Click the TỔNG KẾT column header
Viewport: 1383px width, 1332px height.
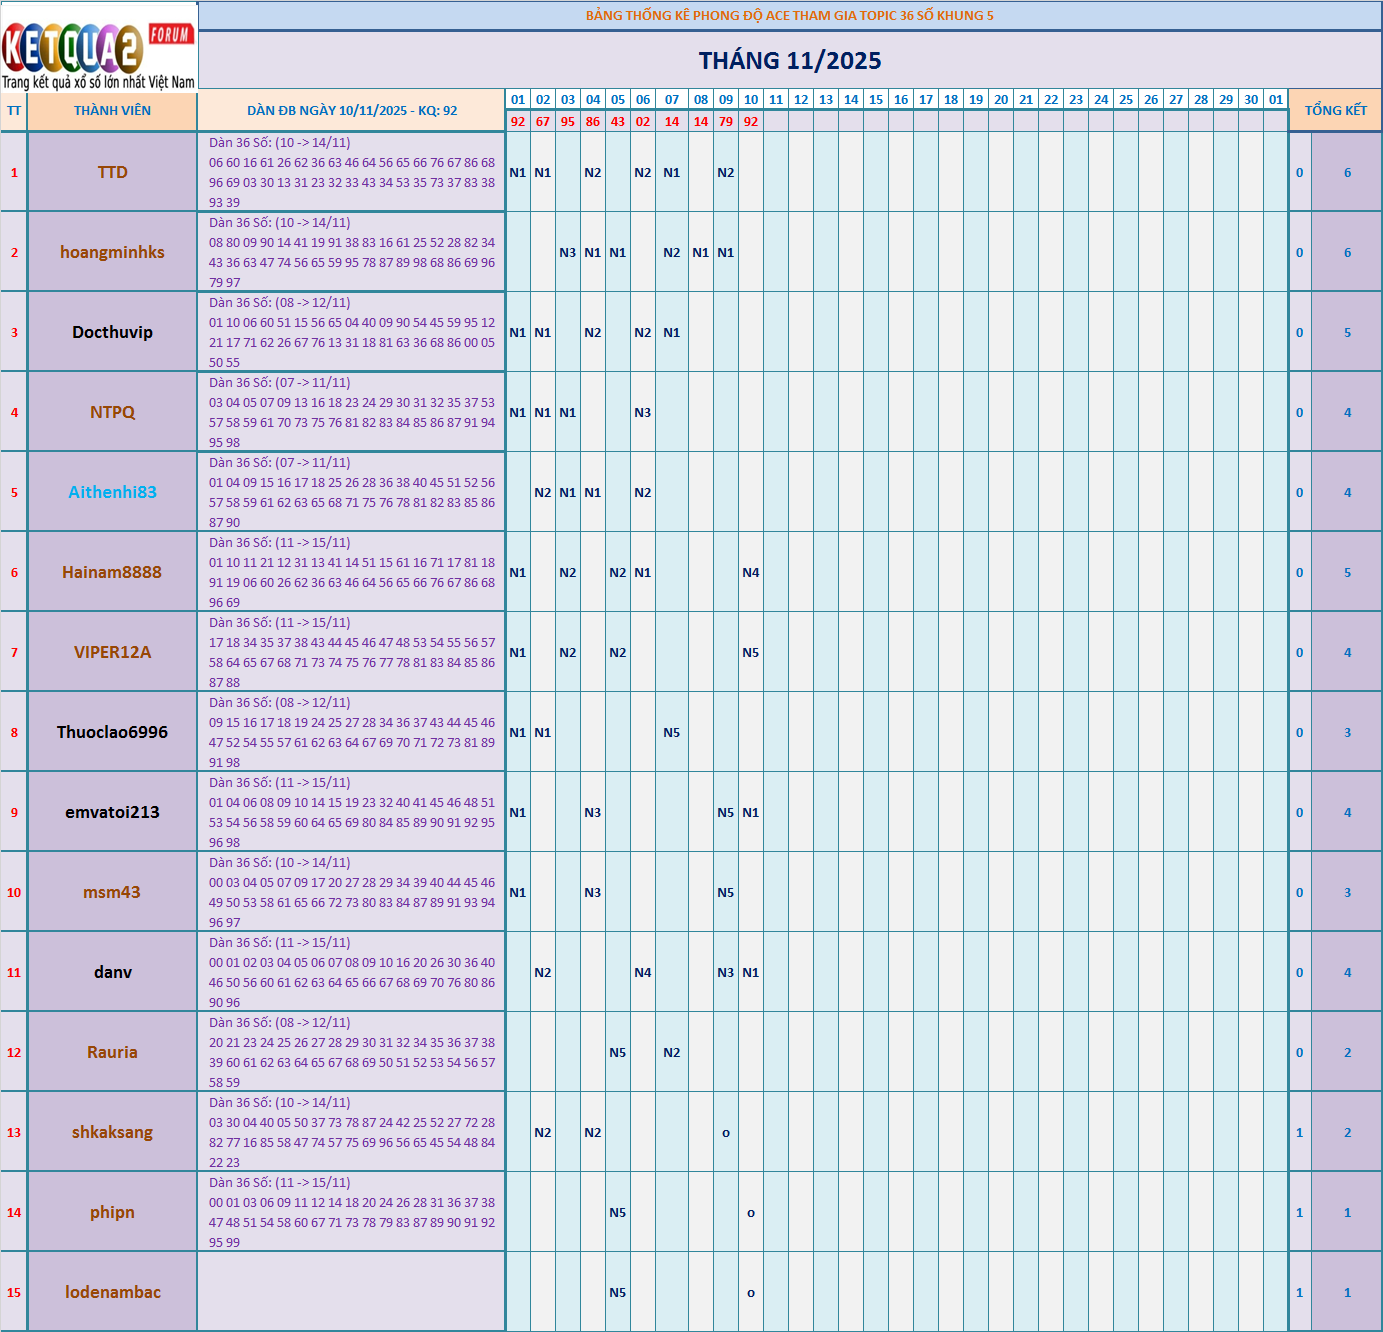(1337, 110)
